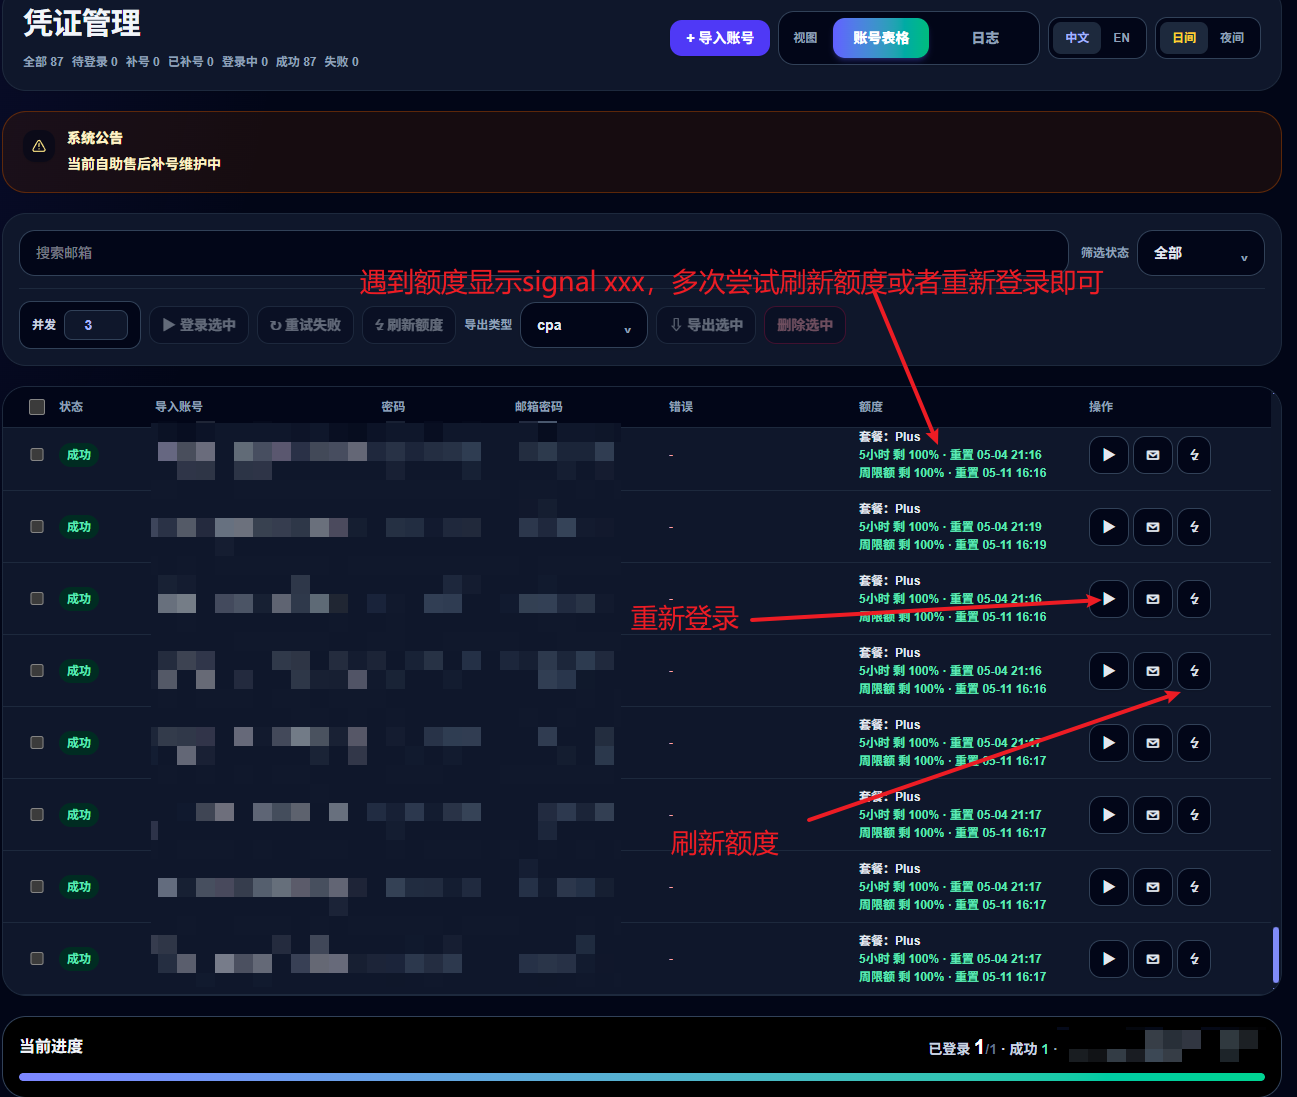Click the table's vertical scrollbar thumb
This screenshot has height=1097, width=1297.
pyautogui.click(x=1276, y=955)
